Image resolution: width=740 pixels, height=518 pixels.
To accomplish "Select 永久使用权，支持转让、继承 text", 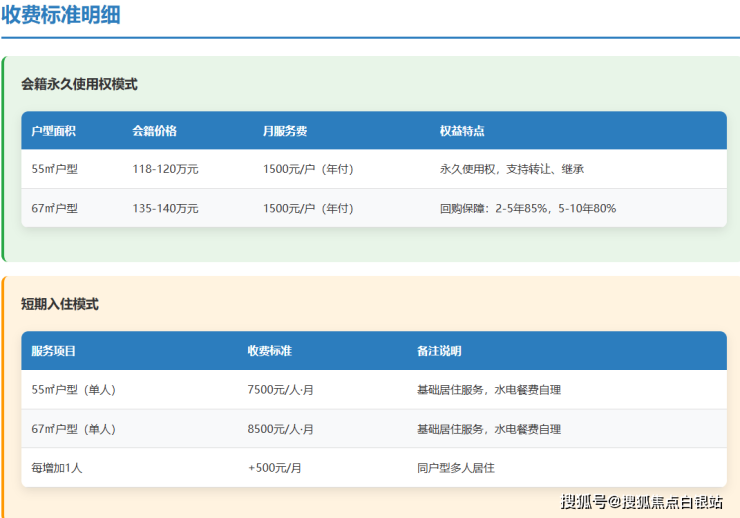I will 511,169.
